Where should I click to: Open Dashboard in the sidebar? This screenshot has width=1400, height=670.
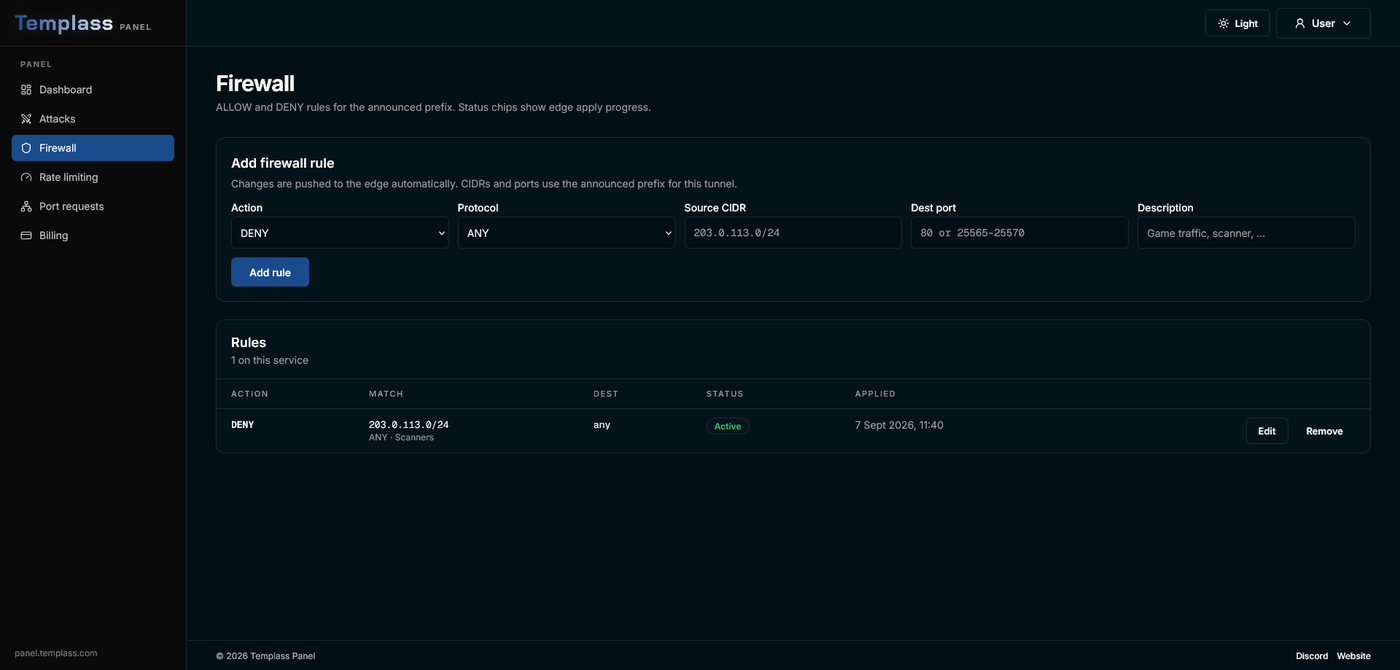(x=93, y=90)
